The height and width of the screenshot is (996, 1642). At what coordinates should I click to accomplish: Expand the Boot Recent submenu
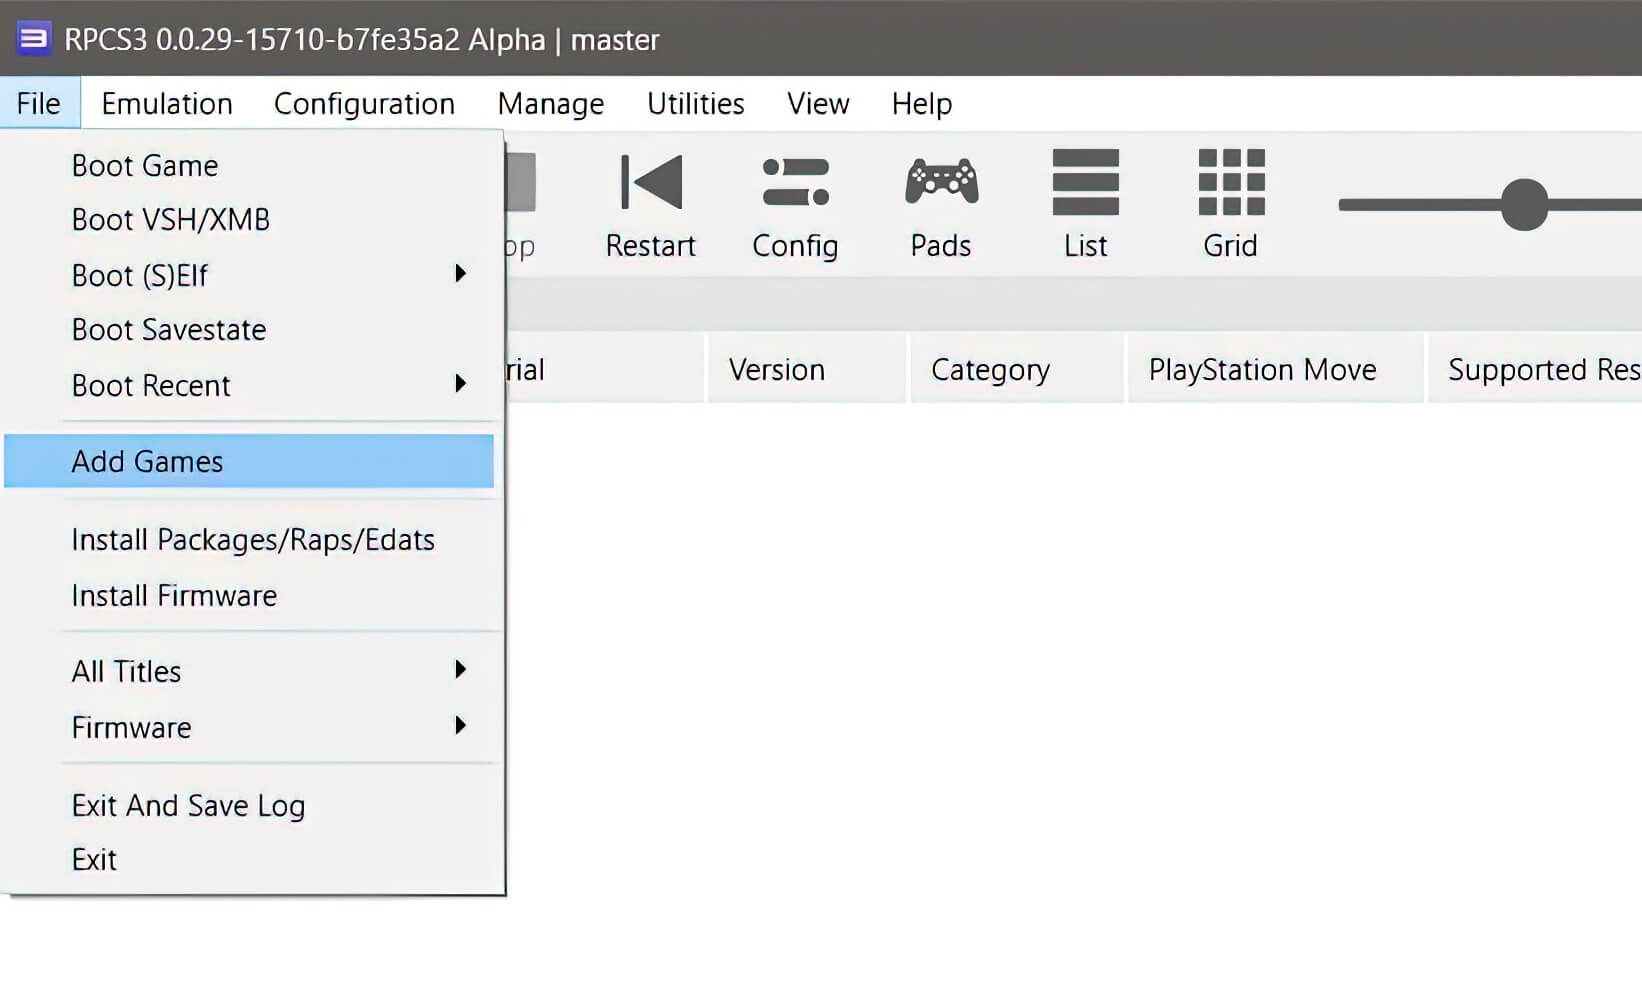(152, 385)
